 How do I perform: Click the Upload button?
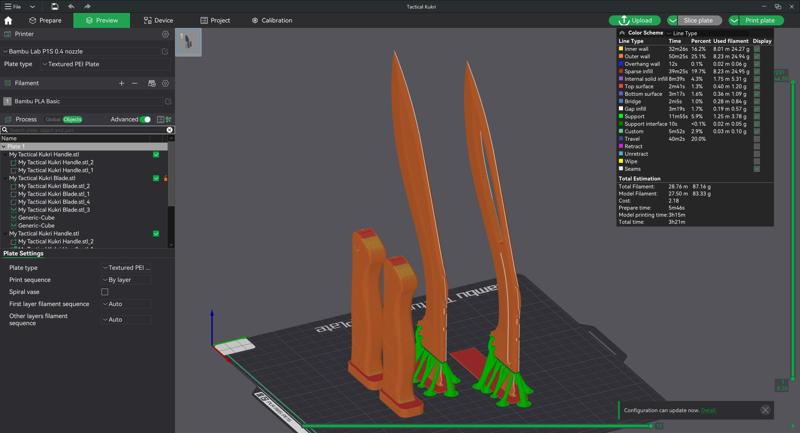[635, 20]
